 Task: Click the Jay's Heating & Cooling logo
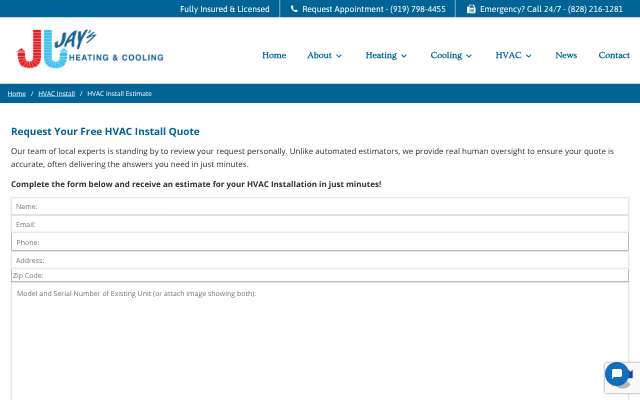click(x=90, y=49)
